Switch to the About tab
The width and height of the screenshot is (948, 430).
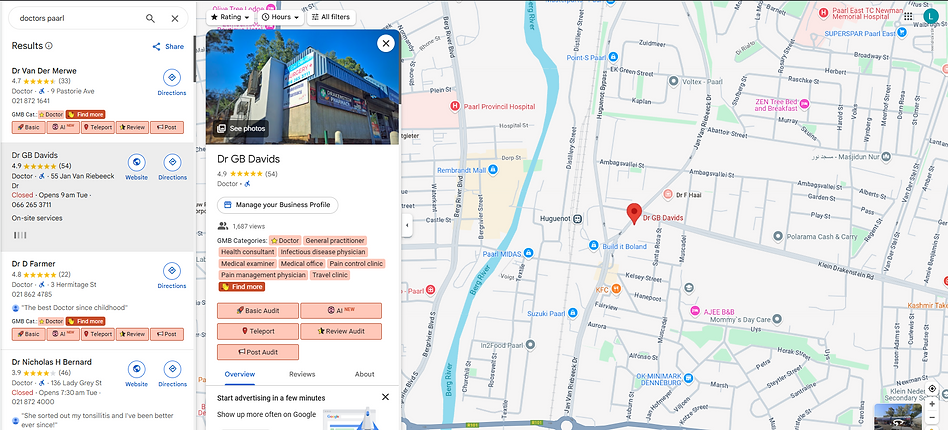click(365, 374)
